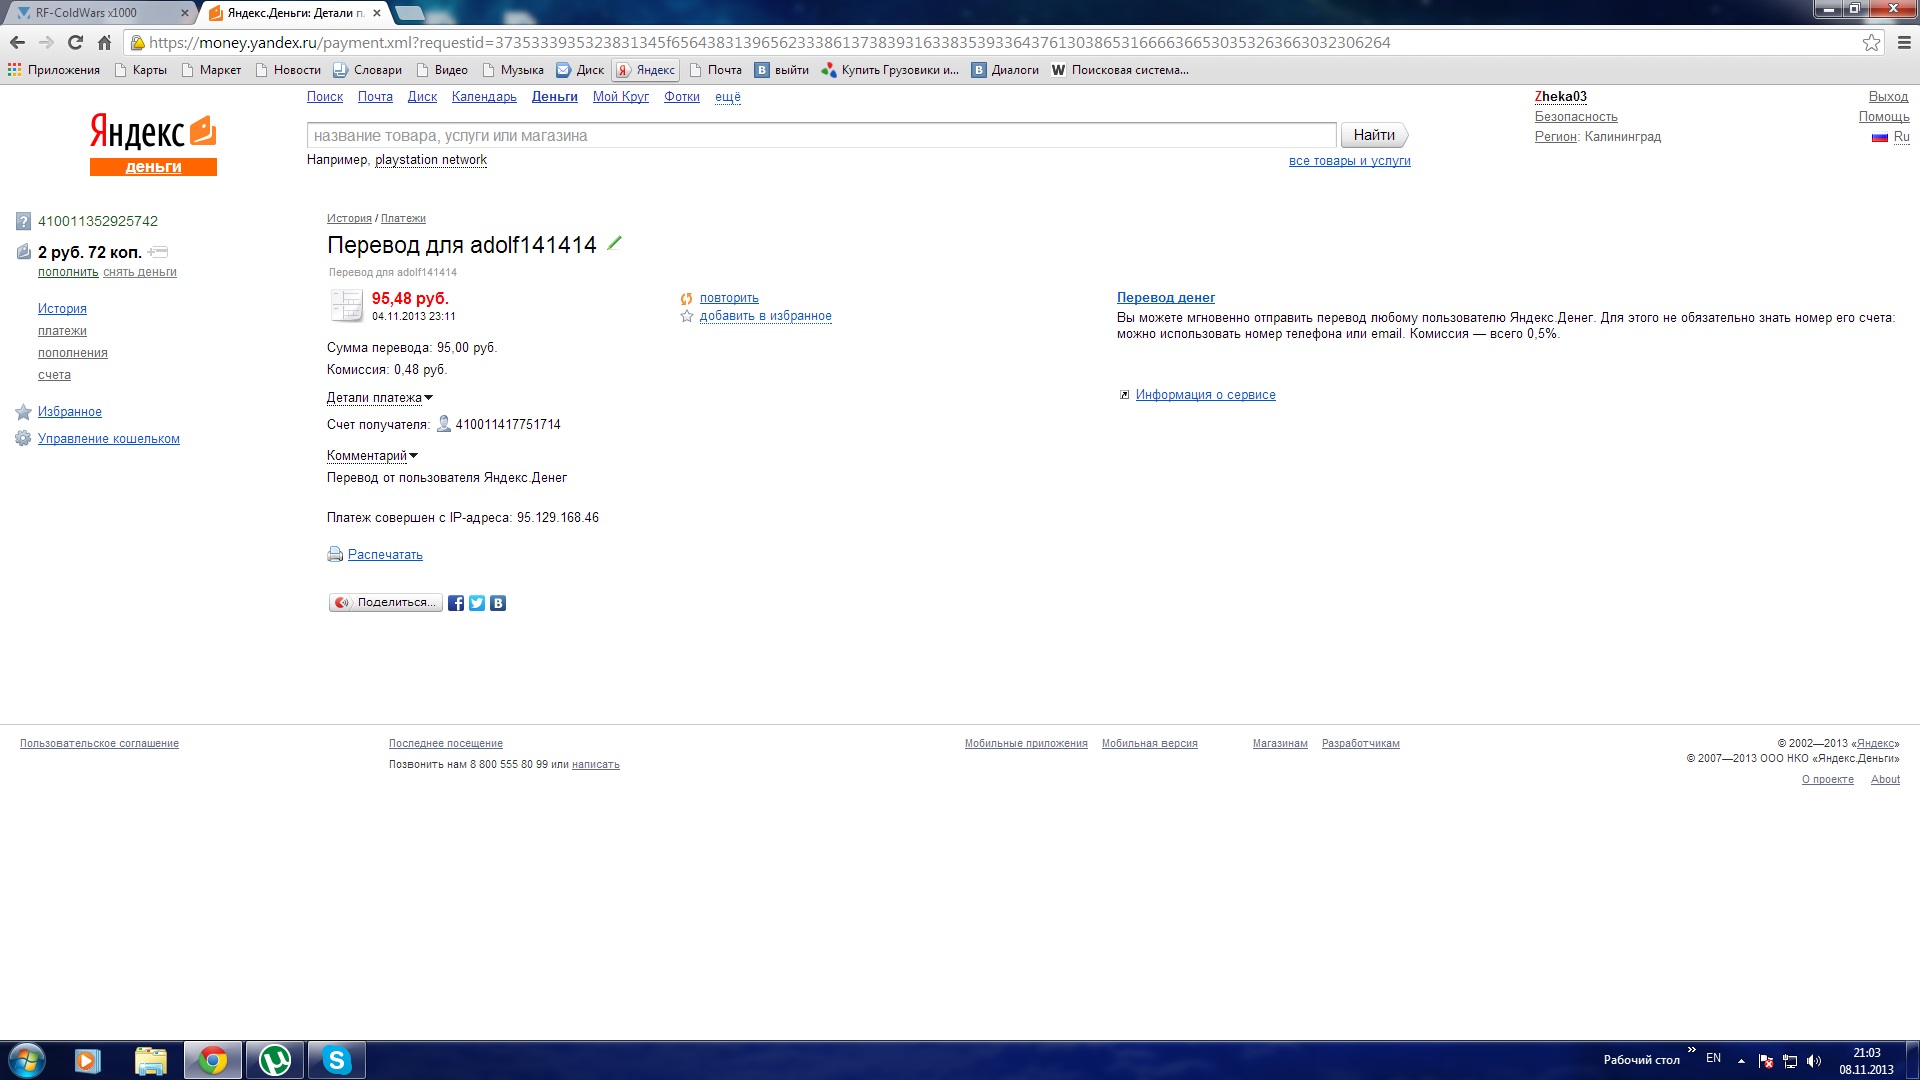Bookmark the page with the star icon

pyautogui.click(x=1871, y=42)
